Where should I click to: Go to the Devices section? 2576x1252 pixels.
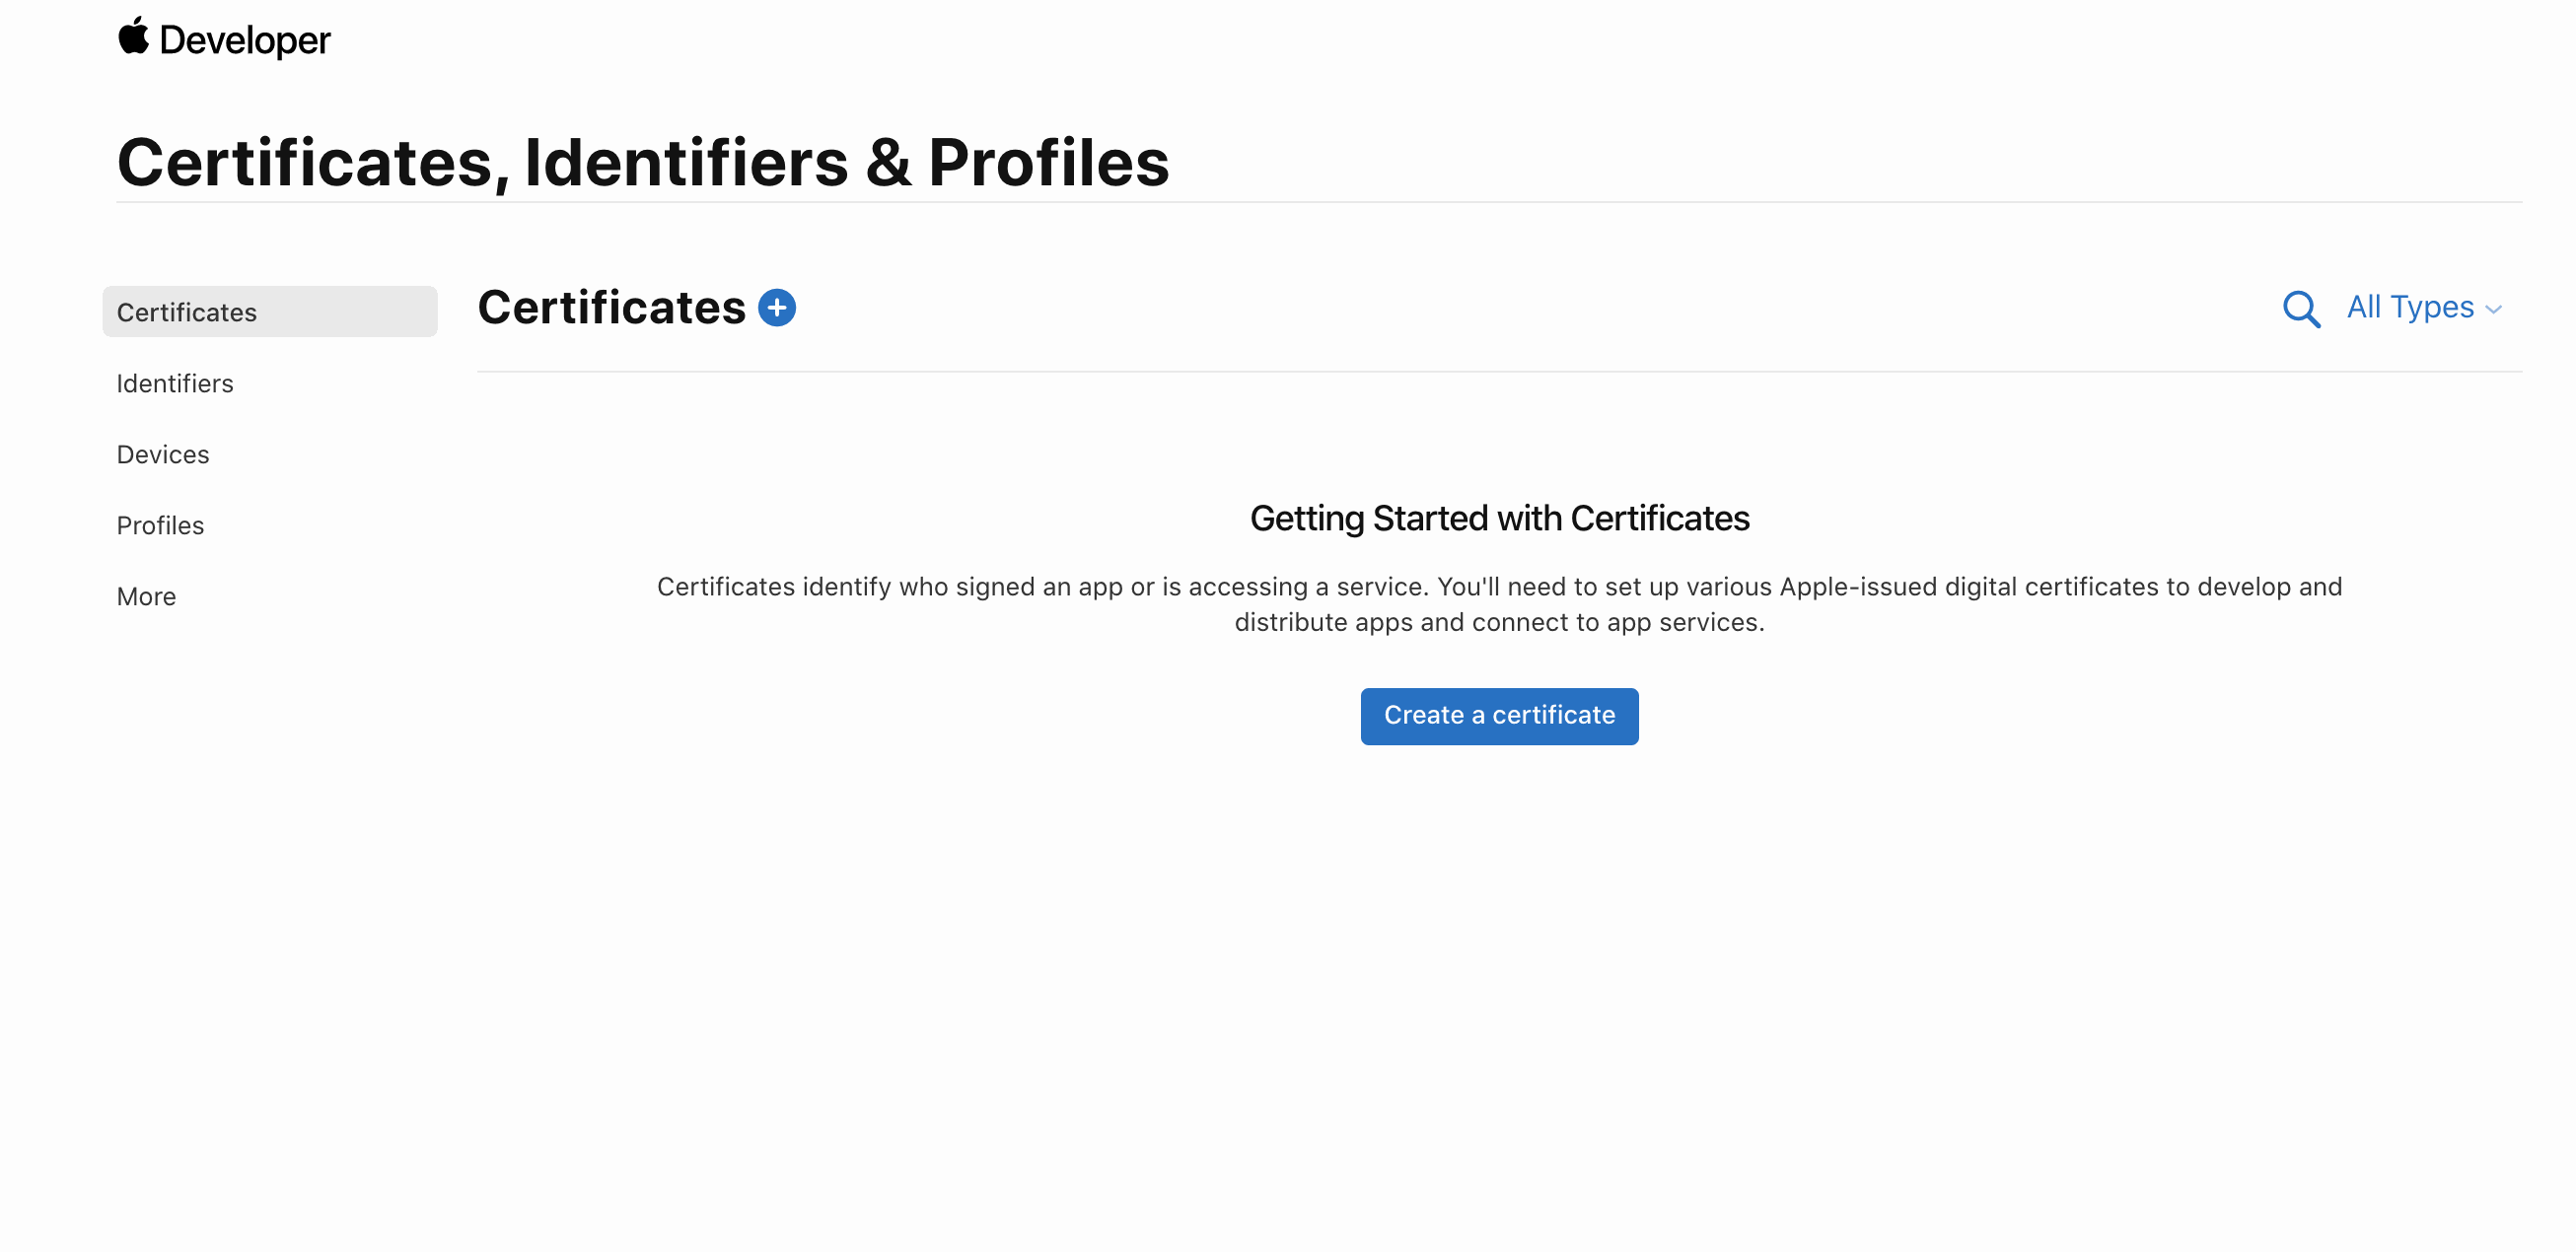[163, 454]
